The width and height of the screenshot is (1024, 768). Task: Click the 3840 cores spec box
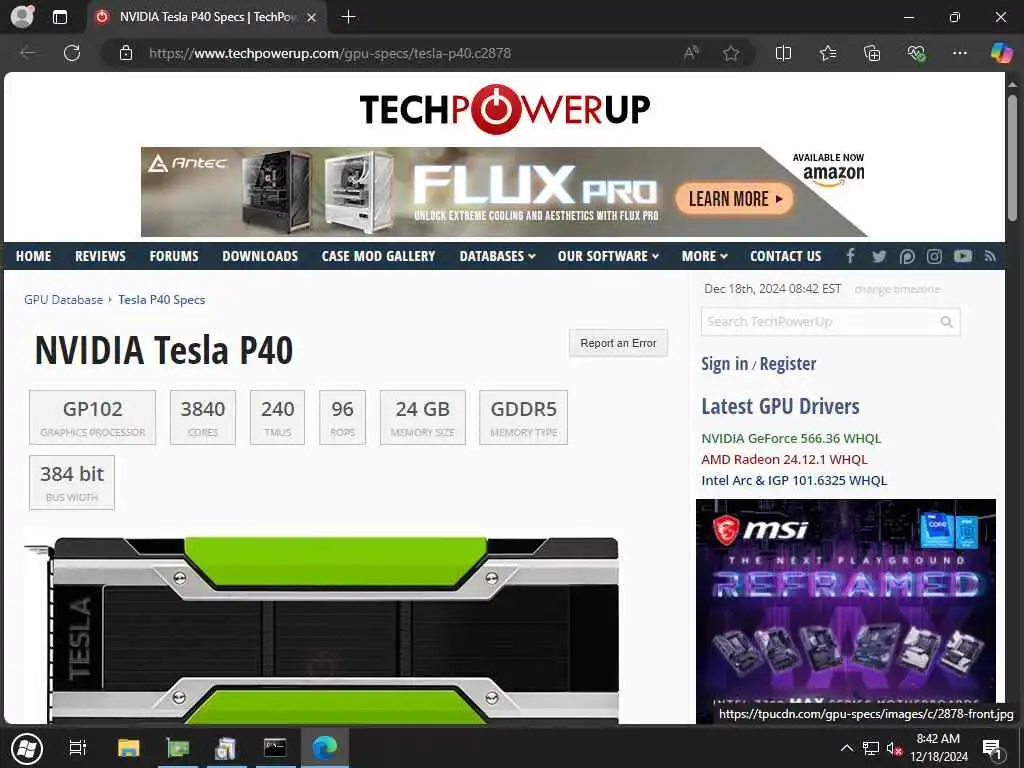click(202, 417)
